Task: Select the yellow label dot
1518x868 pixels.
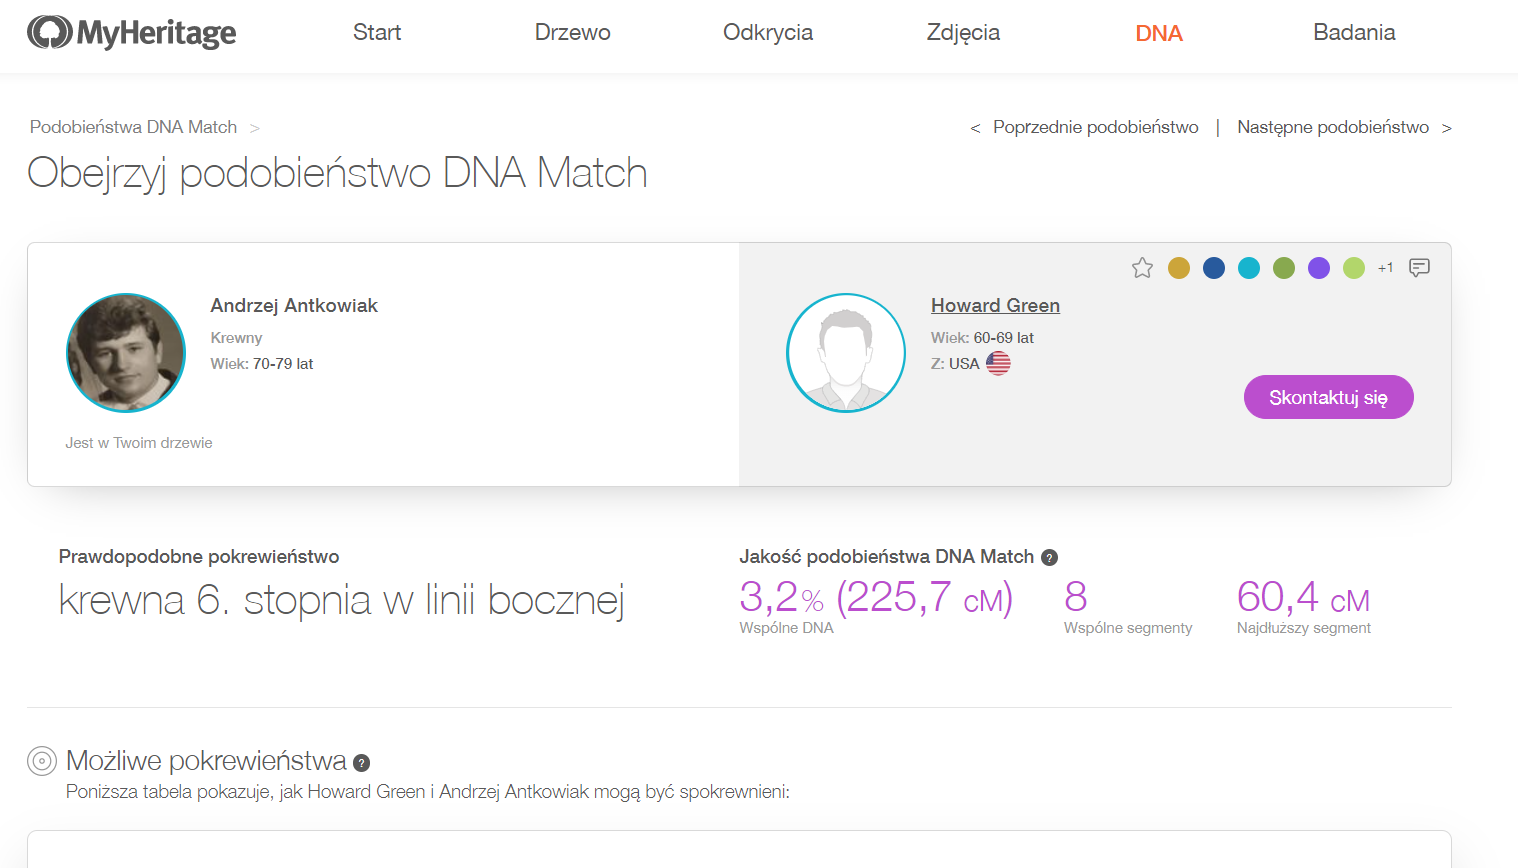Action: point(1178,267)
